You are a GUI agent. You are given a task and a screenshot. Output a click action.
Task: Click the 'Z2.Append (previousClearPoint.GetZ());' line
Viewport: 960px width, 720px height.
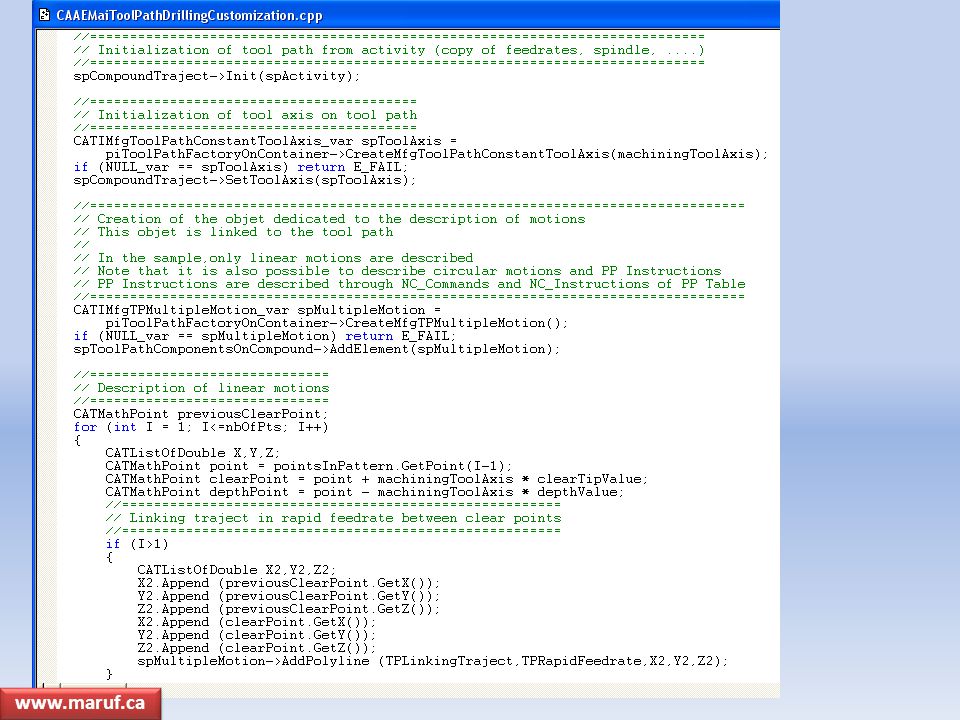pos(288,609)
